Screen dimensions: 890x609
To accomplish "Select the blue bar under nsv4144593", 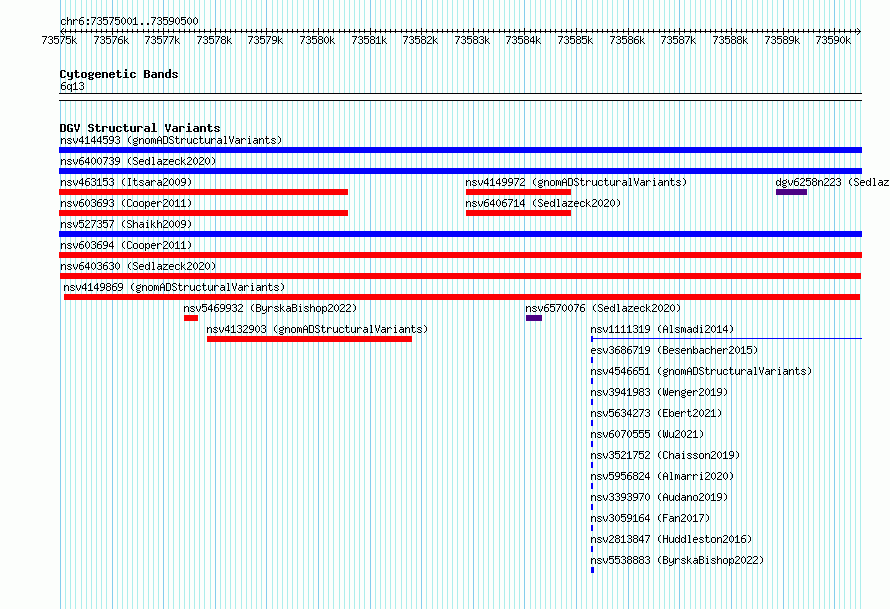I will tap(460, 150).
